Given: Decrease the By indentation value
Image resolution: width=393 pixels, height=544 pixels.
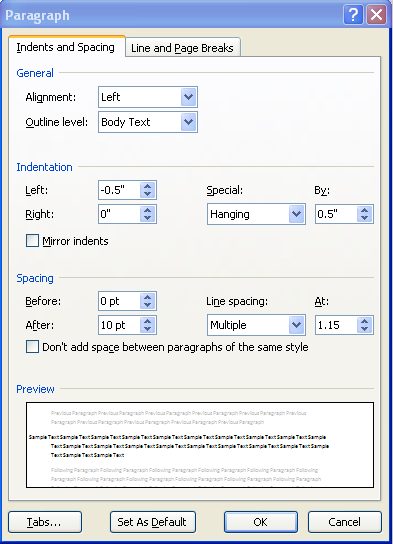Looking at the screenshot, I should pyautogui.click(x=364, y=218).
